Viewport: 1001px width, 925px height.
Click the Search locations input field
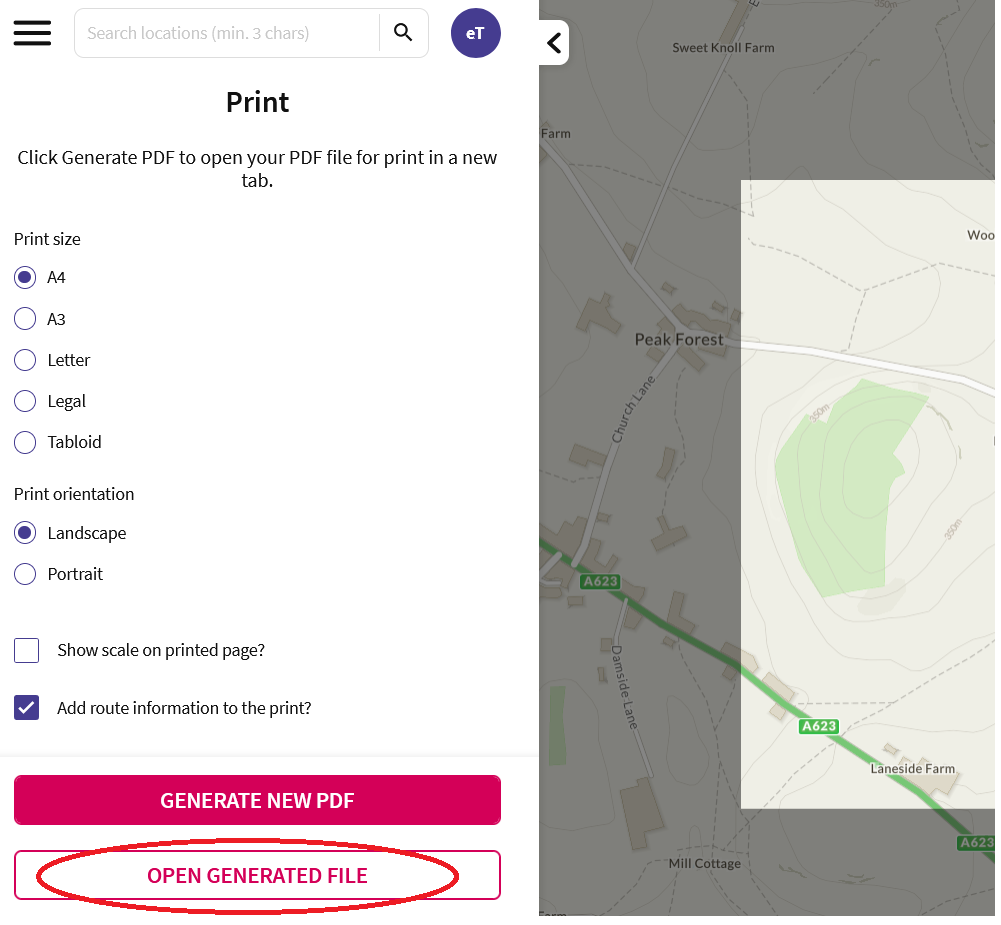(225, 32)
